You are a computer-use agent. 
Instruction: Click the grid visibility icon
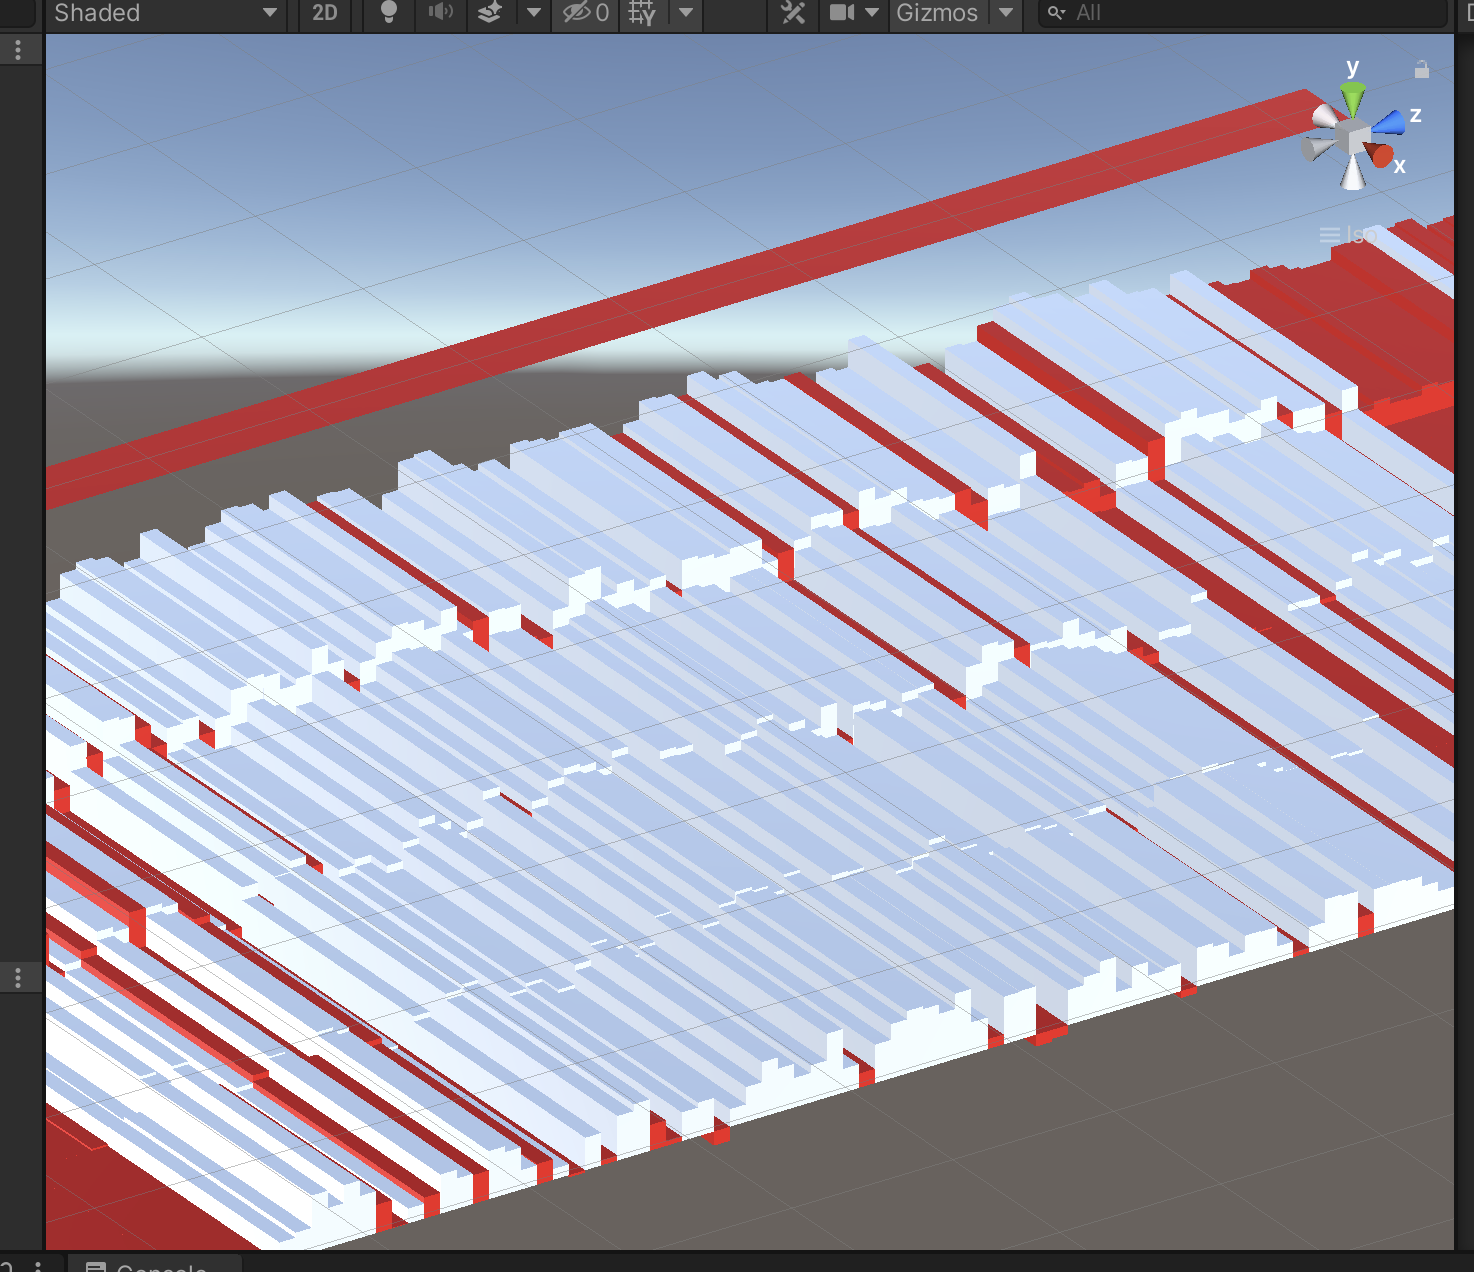pos(642,13)
